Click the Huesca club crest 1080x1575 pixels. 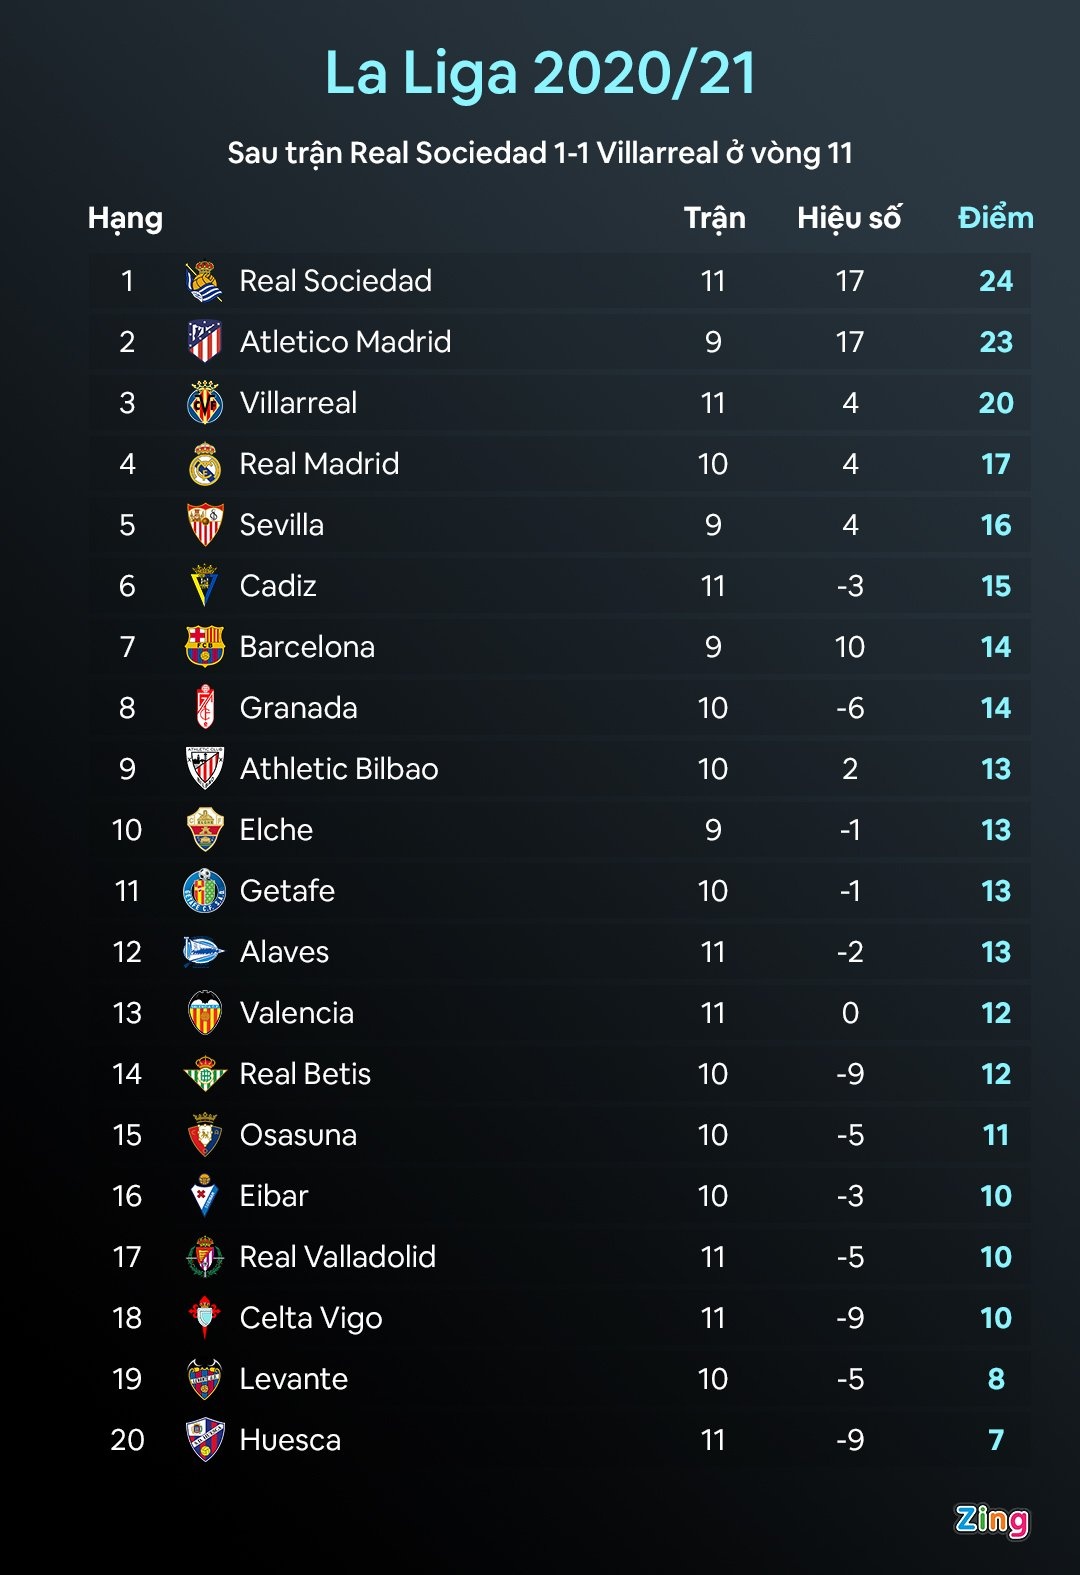point(205,1440)
